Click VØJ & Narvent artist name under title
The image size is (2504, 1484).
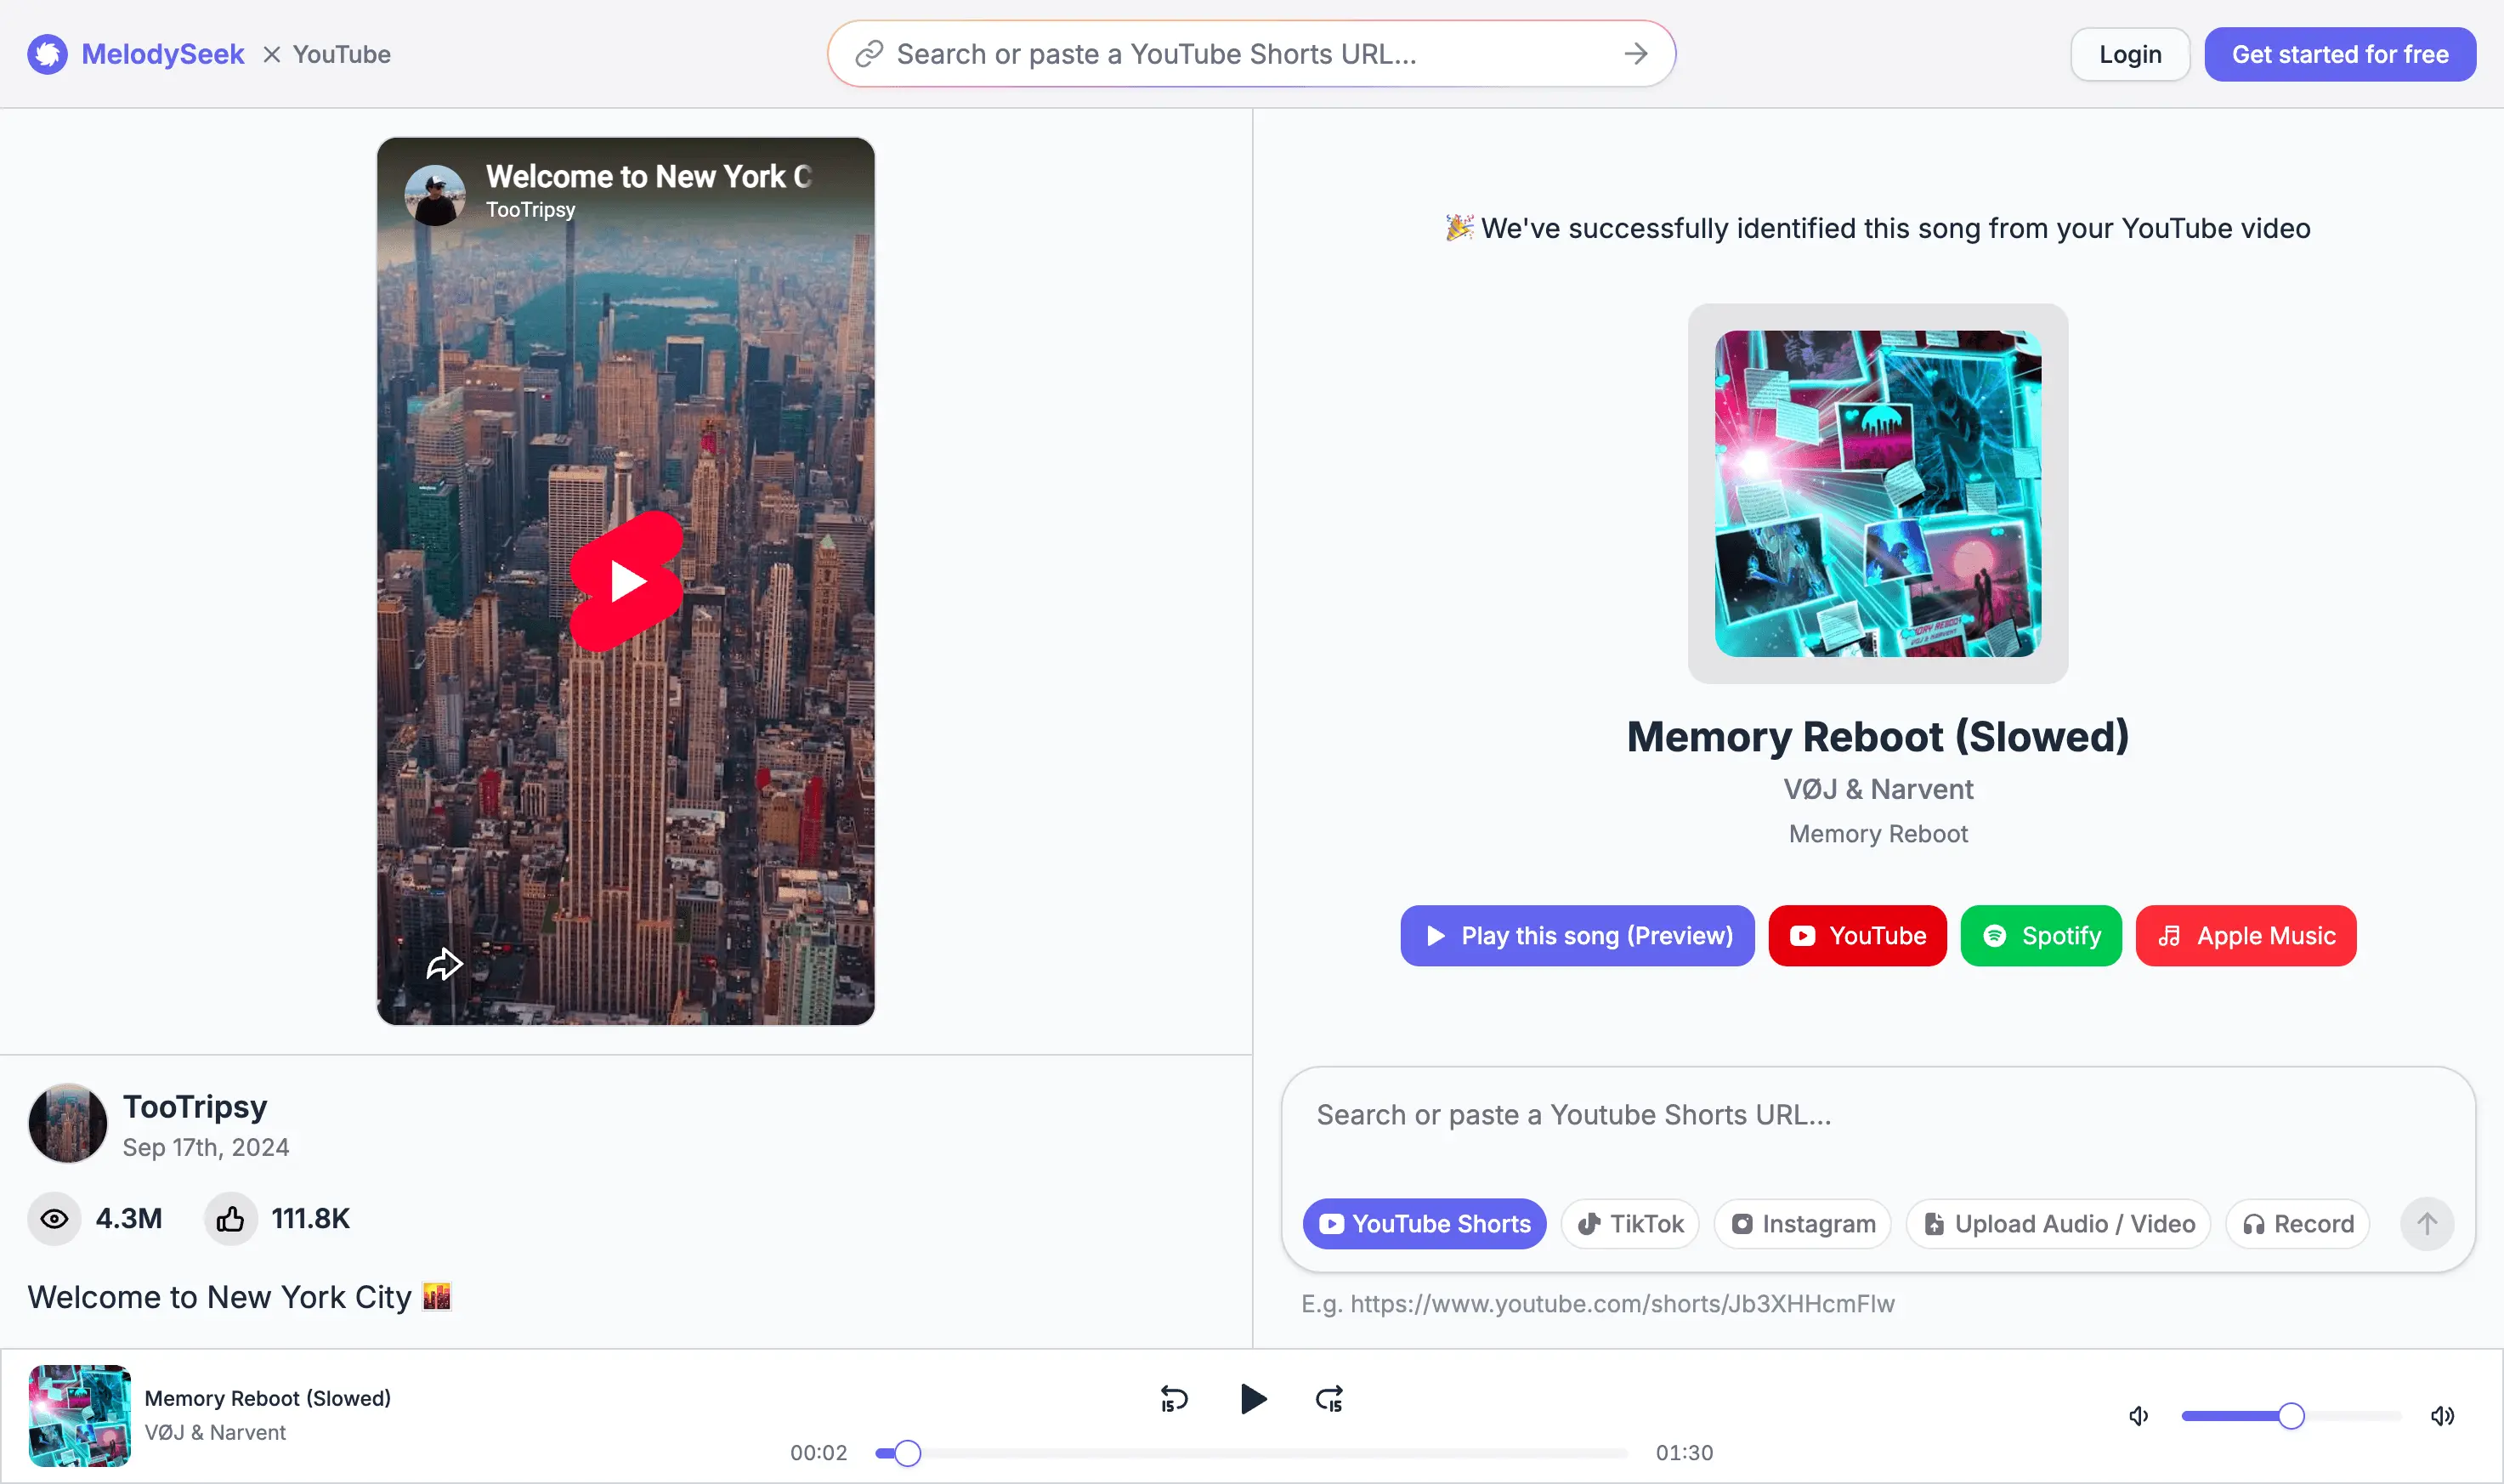(x=1878, y=789)
